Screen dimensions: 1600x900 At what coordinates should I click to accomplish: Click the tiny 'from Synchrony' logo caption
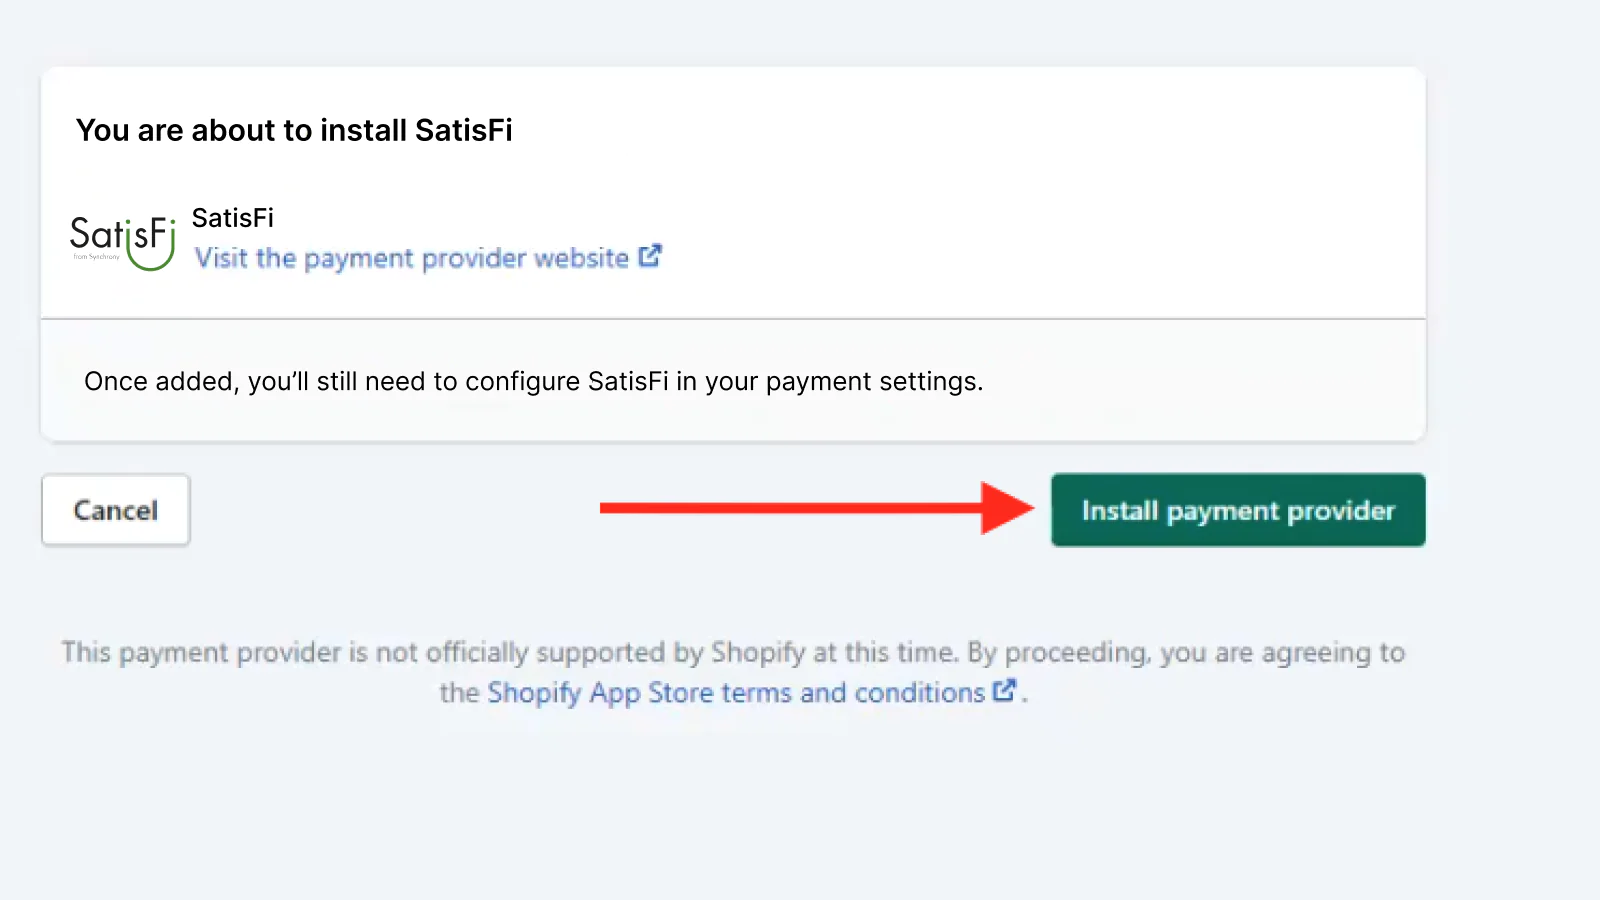[x=96, y=257]
